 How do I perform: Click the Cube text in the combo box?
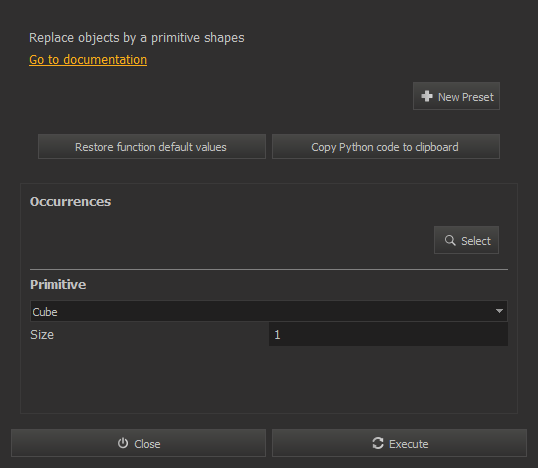[x=45, y=312]
